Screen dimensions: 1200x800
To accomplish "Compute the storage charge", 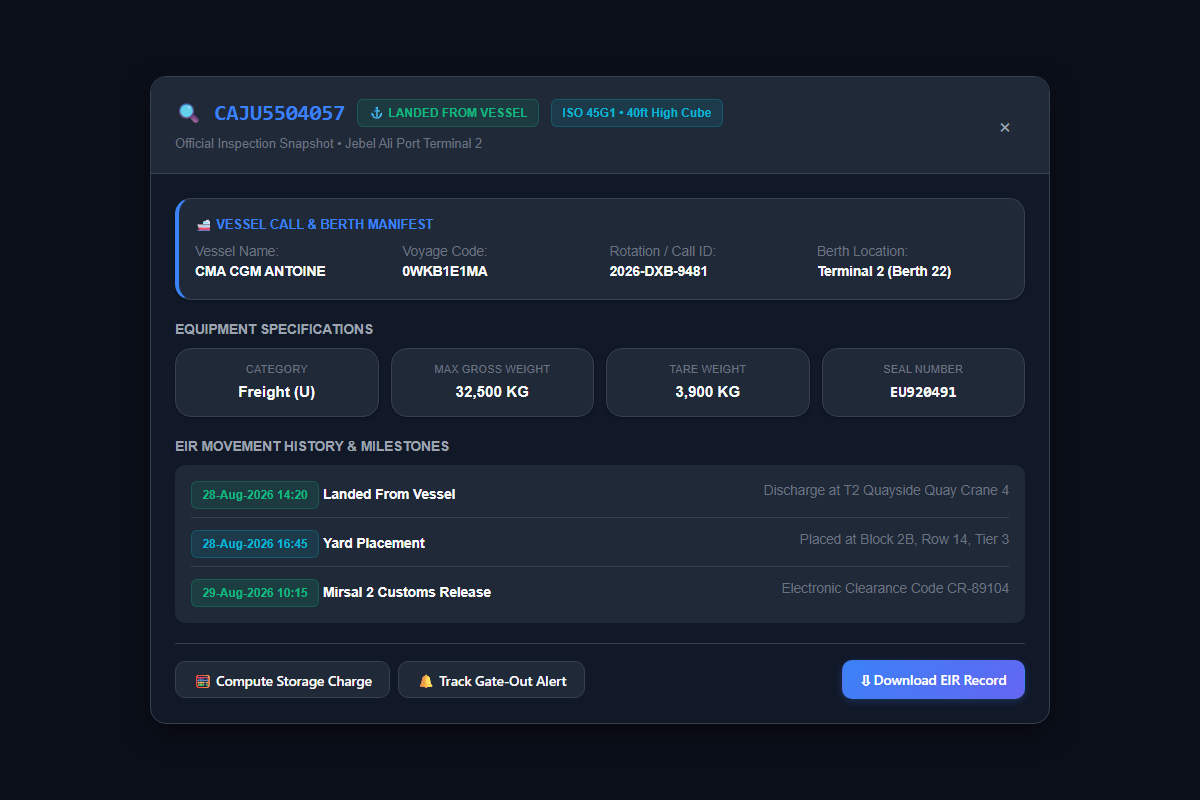I will click(x=282, y=680).
